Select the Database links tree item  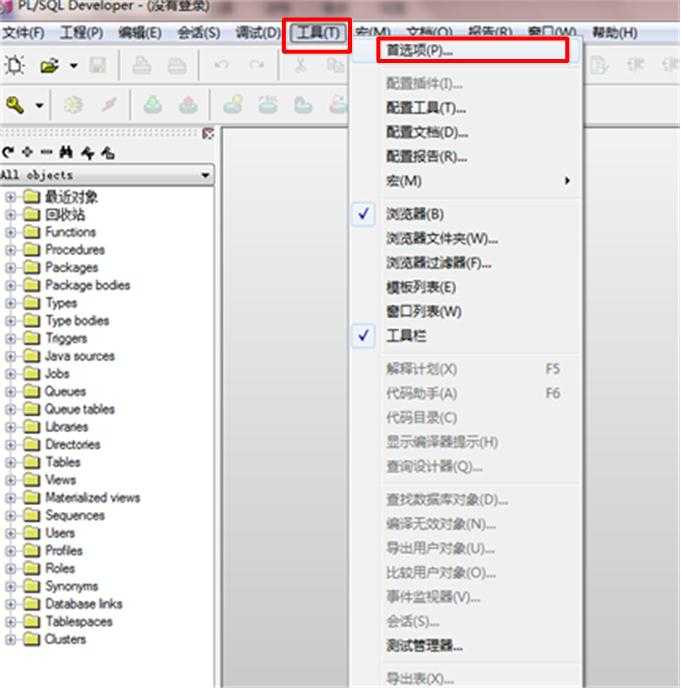click(83, 604)
